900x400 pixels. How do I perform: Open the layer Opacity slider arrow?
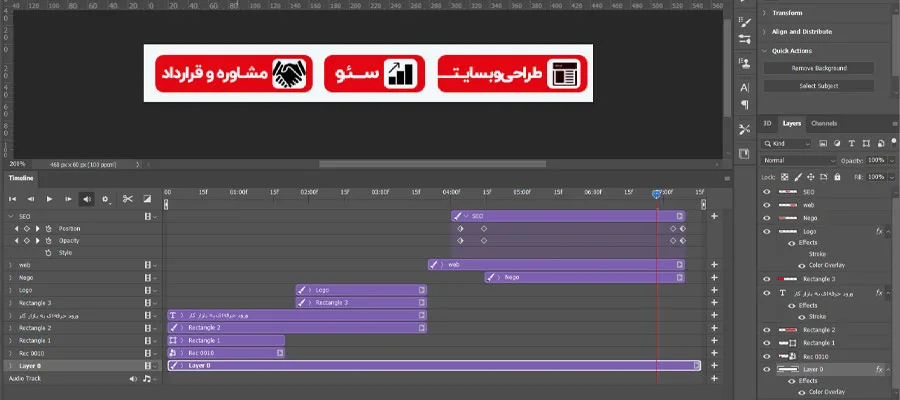(x=891, y=161)
